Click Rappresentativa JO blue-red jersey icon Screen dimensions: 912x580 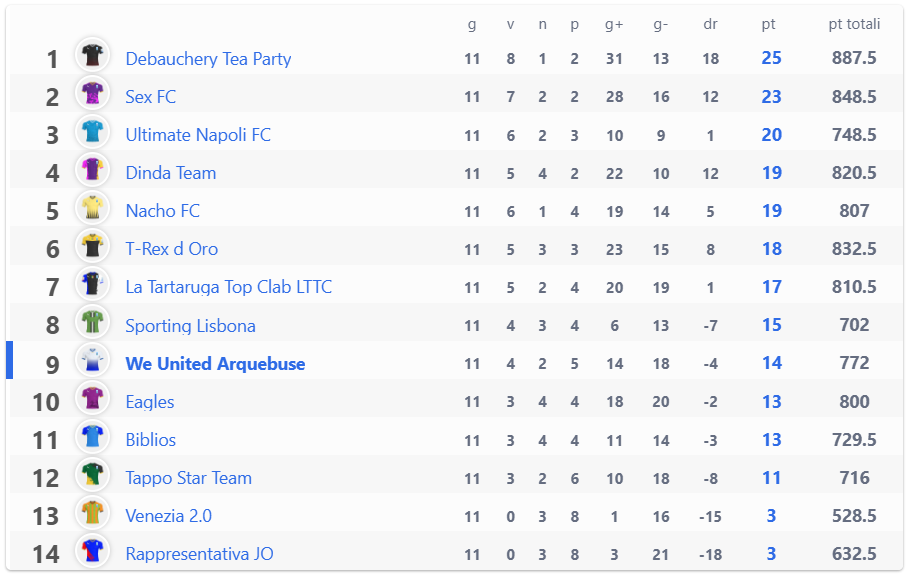92,551
